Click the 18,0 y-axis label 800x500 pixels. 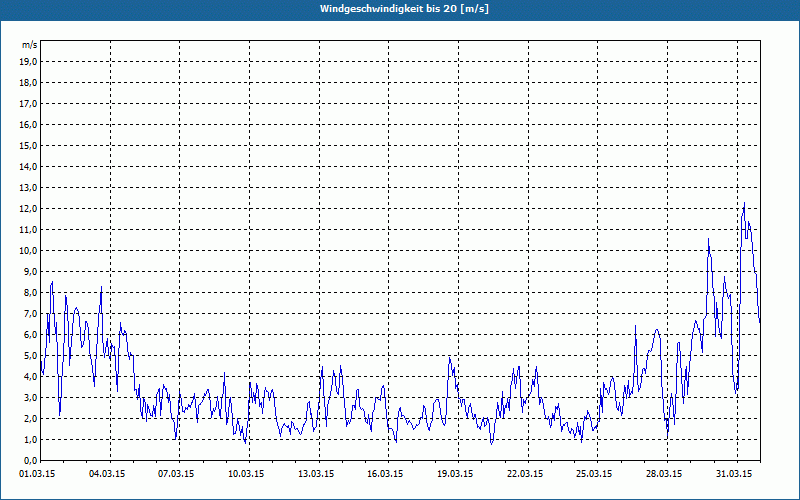coord(28,83)
